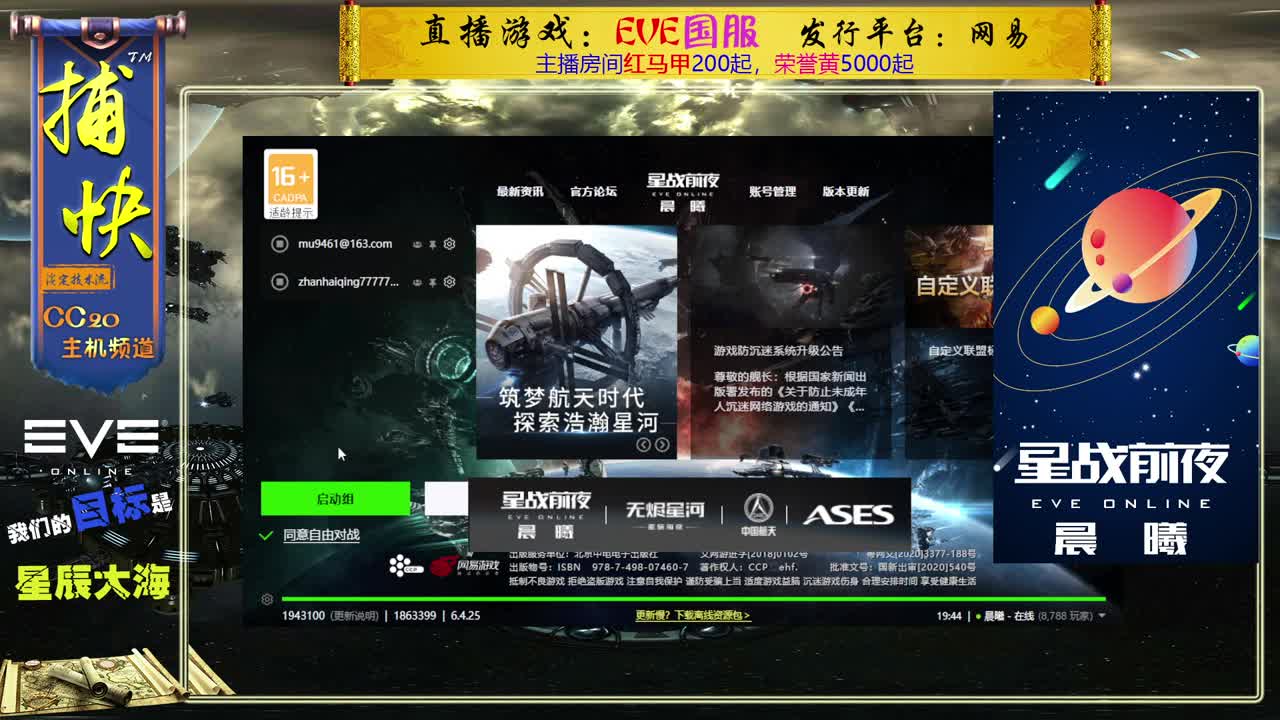The height and width of the screenshot is (720, 1280).
Task: Click pin icon beside zhanhaiqing77777 account
Action: coord(433,282)
